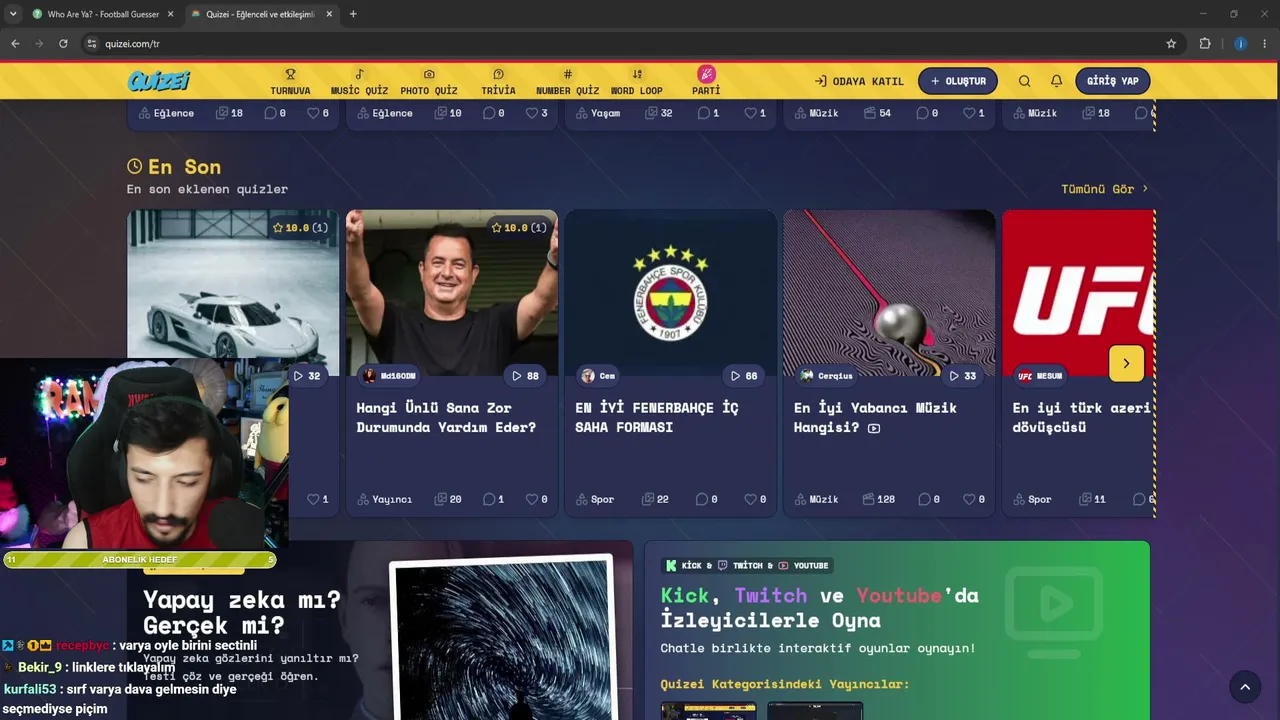Click author Cem avatar label

pos(598,376)
